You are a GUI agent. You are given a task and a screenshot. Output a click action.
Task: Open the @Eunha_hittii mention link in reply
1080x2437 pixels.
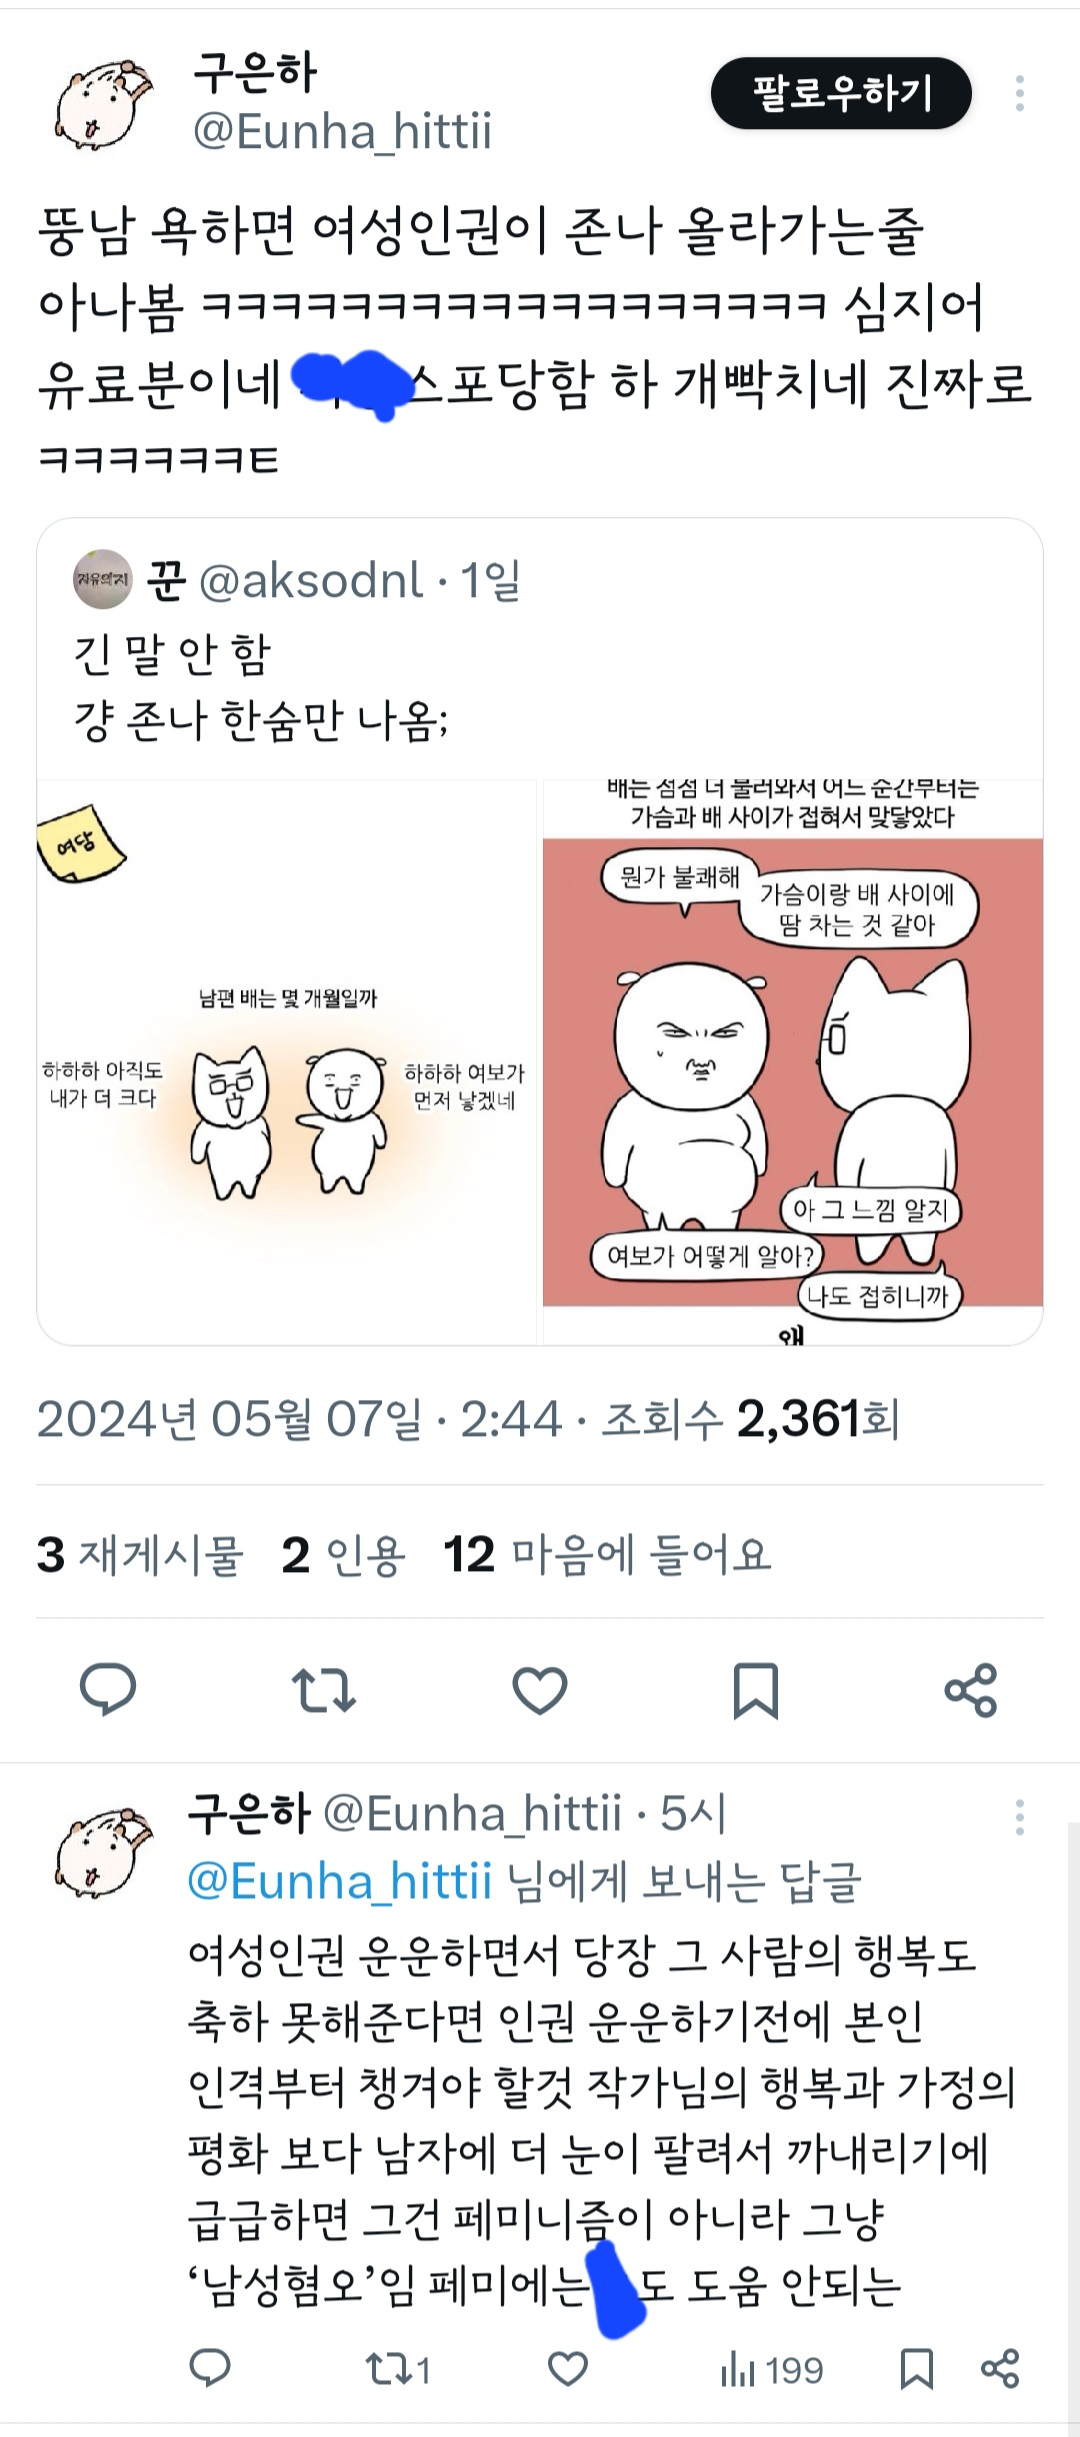coord(340,1881)
